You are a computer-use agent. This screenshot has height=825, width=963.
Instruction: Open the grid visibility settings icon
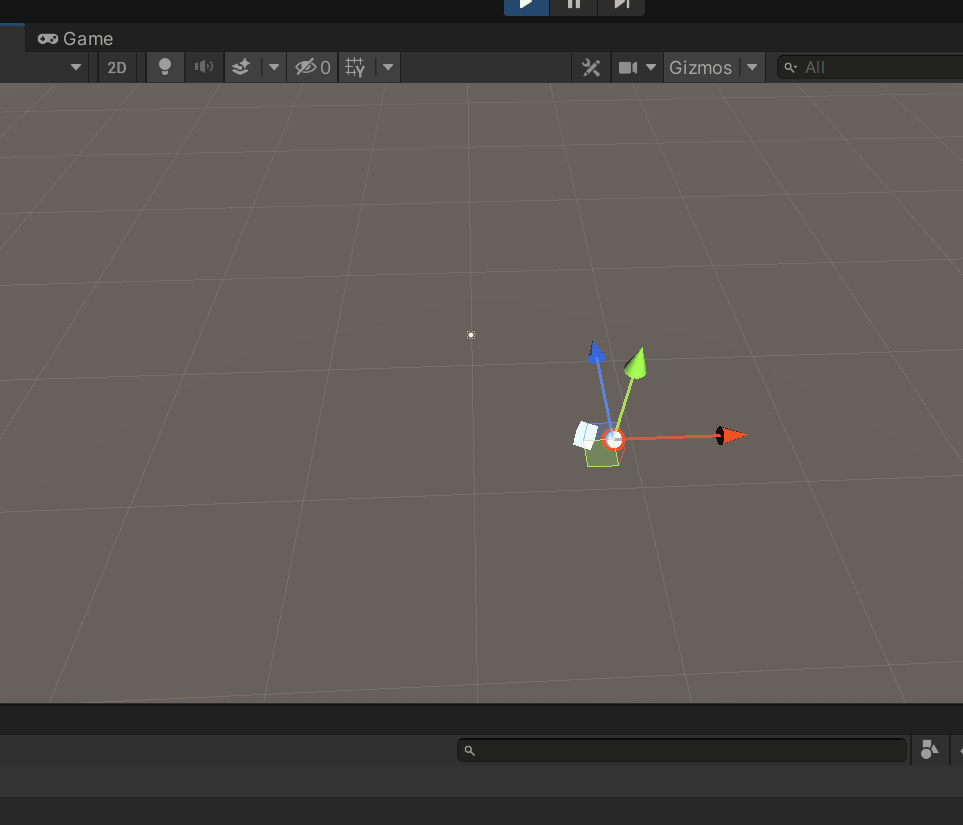click(355, 67)
